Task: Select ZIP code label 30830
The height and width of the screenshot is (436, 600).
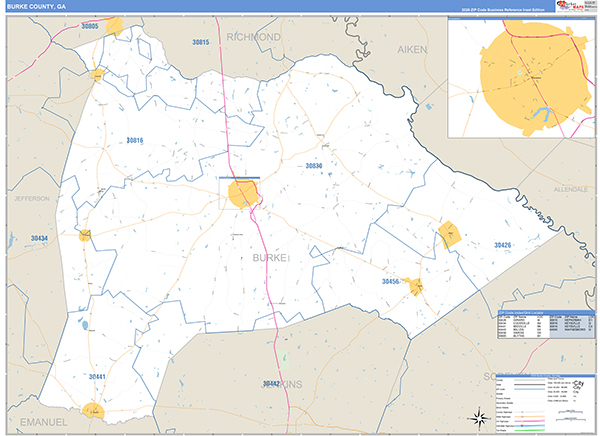Action: click(314, 165)
